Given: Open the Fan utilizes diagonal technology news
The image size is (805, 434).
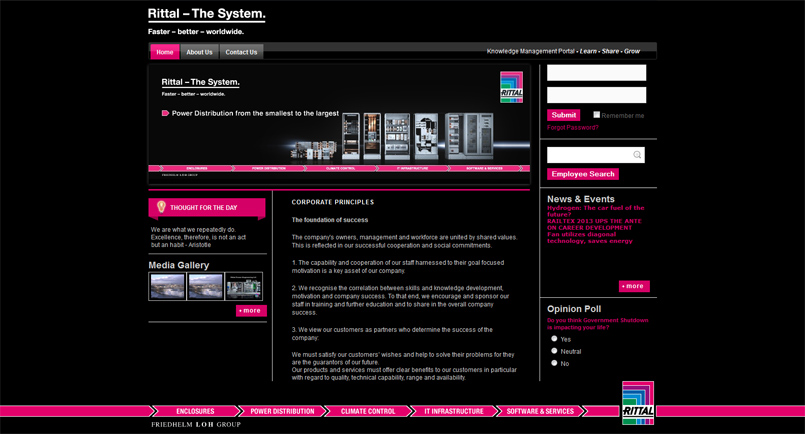Looking at the screenshot, I should tap(590, 237).
